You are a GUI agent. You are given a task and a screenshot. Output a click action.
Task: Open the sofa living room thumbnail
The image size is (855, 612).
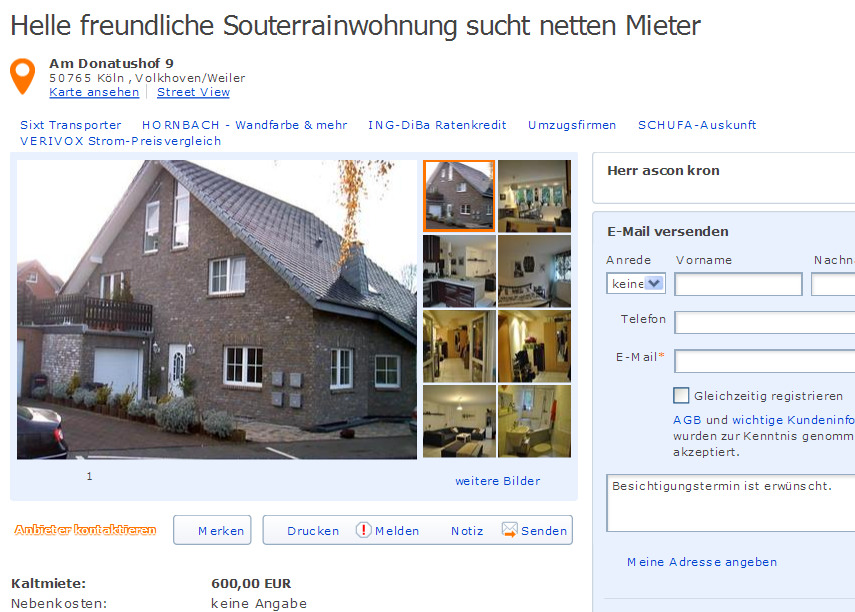459,421
